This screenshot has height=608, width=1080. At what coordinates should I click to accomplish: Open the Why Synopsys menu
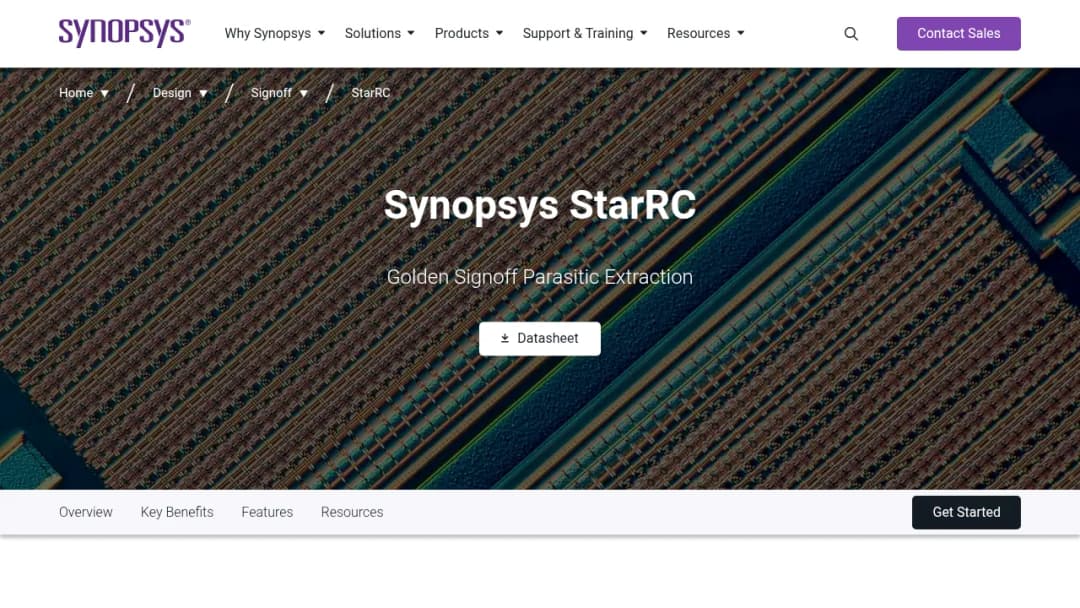(x=267, y=33)
